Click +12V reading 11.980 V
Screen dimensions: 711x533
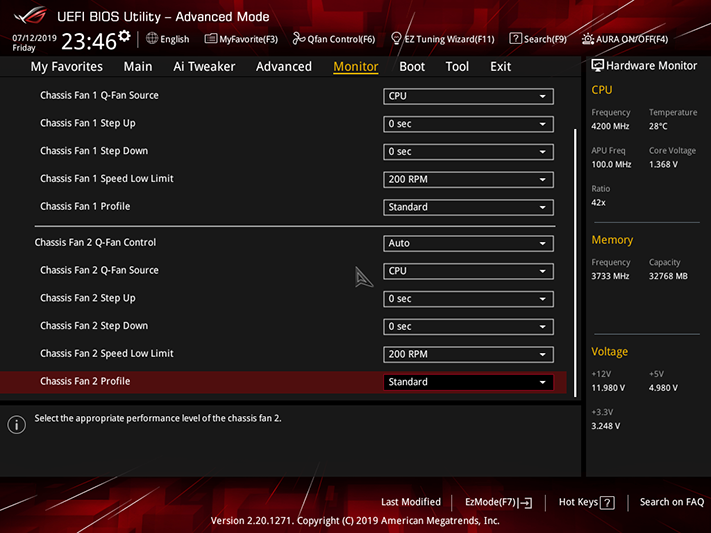pyautogui.click(x=608, y=388)
